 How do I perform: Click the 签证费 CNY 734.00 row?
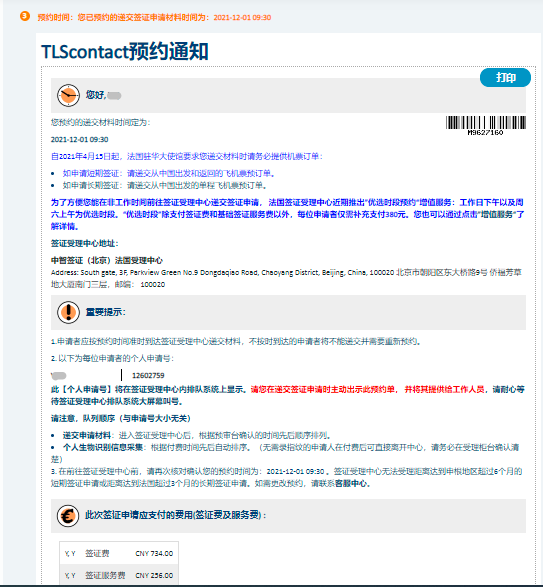click(119, 553)
